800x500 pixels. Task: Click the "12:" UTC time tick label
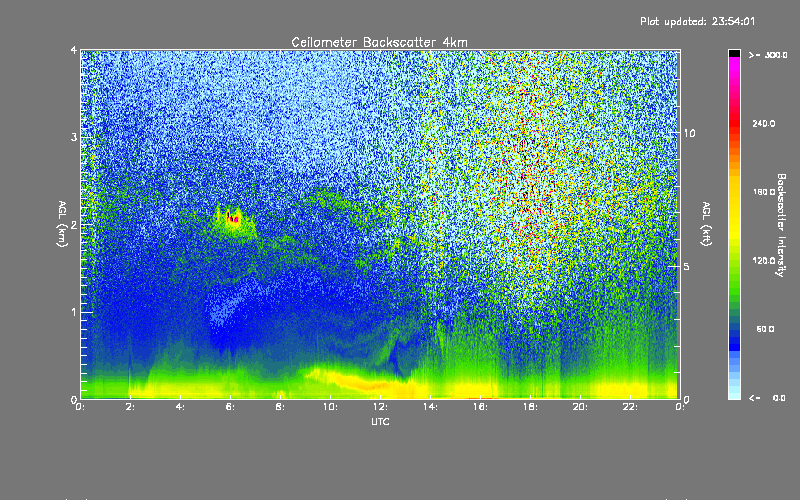pos(381,407)
